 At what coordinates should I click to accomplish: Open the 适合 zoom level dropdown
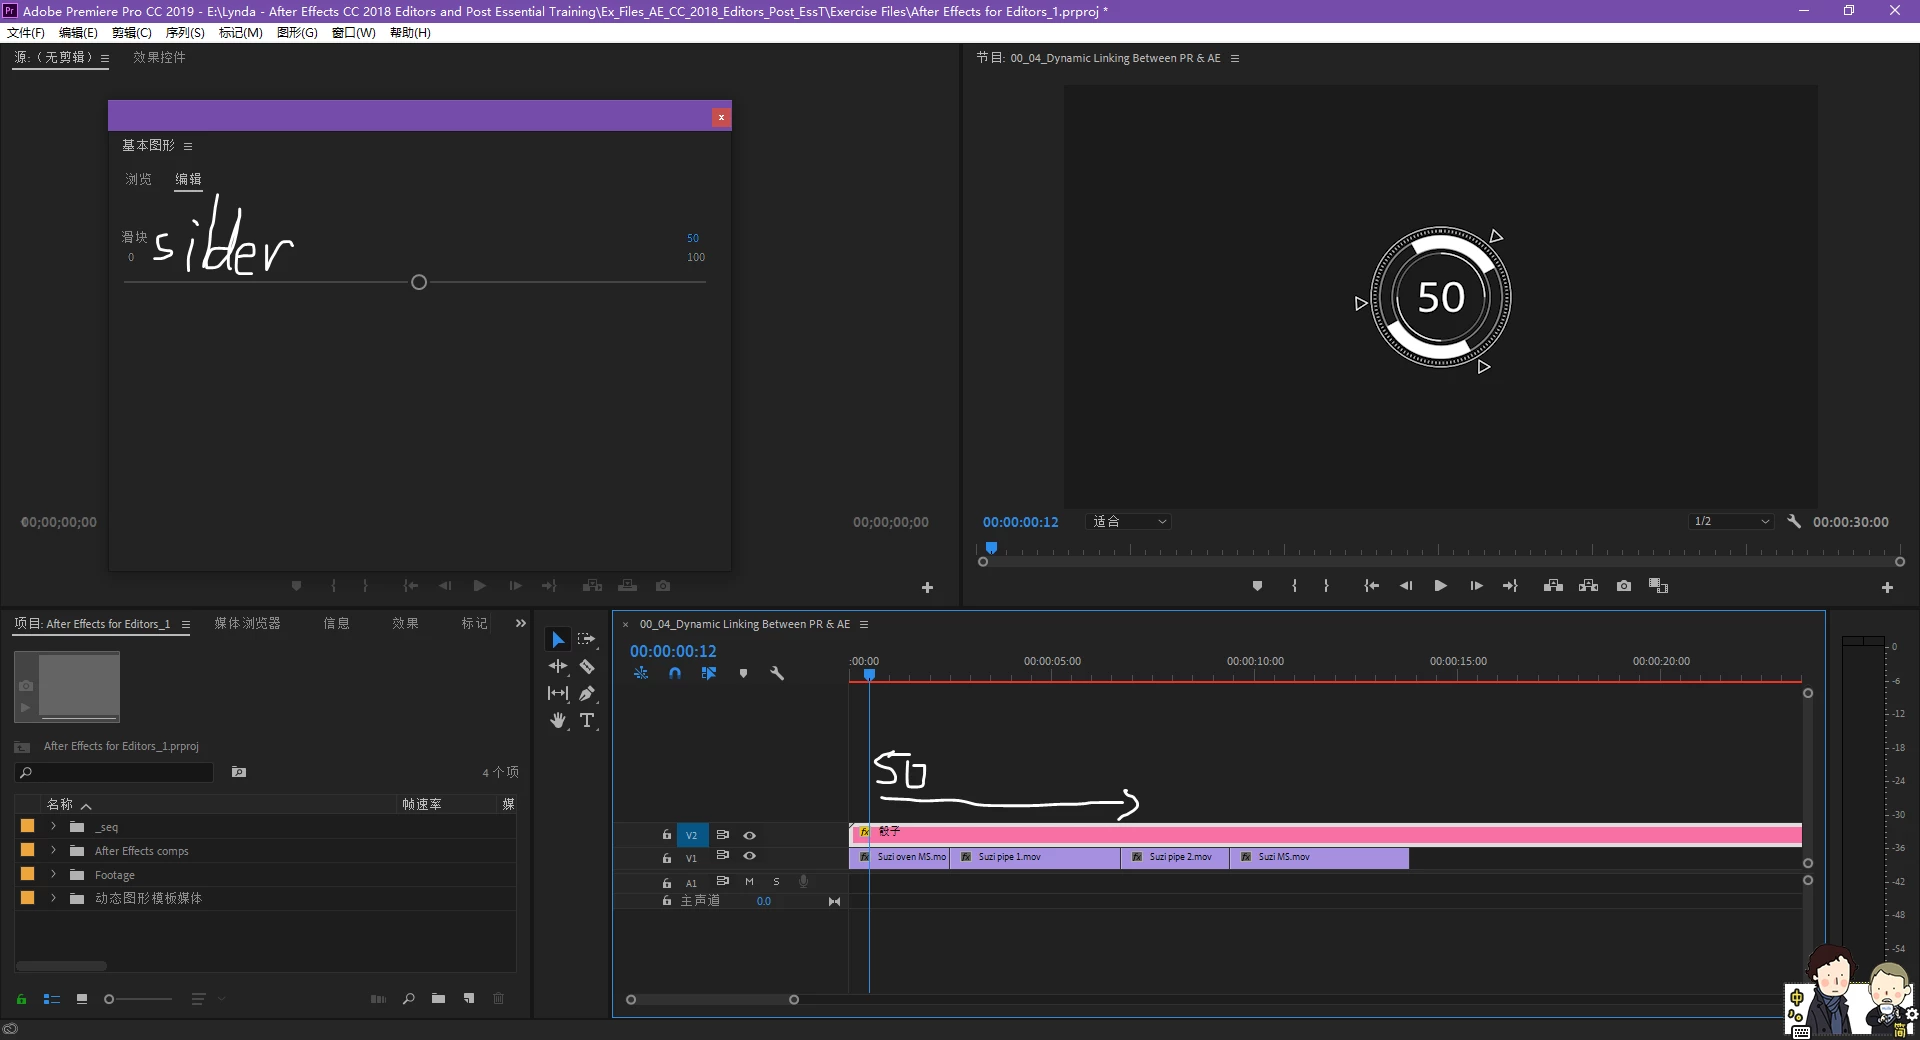click(x=1129, y=522)
